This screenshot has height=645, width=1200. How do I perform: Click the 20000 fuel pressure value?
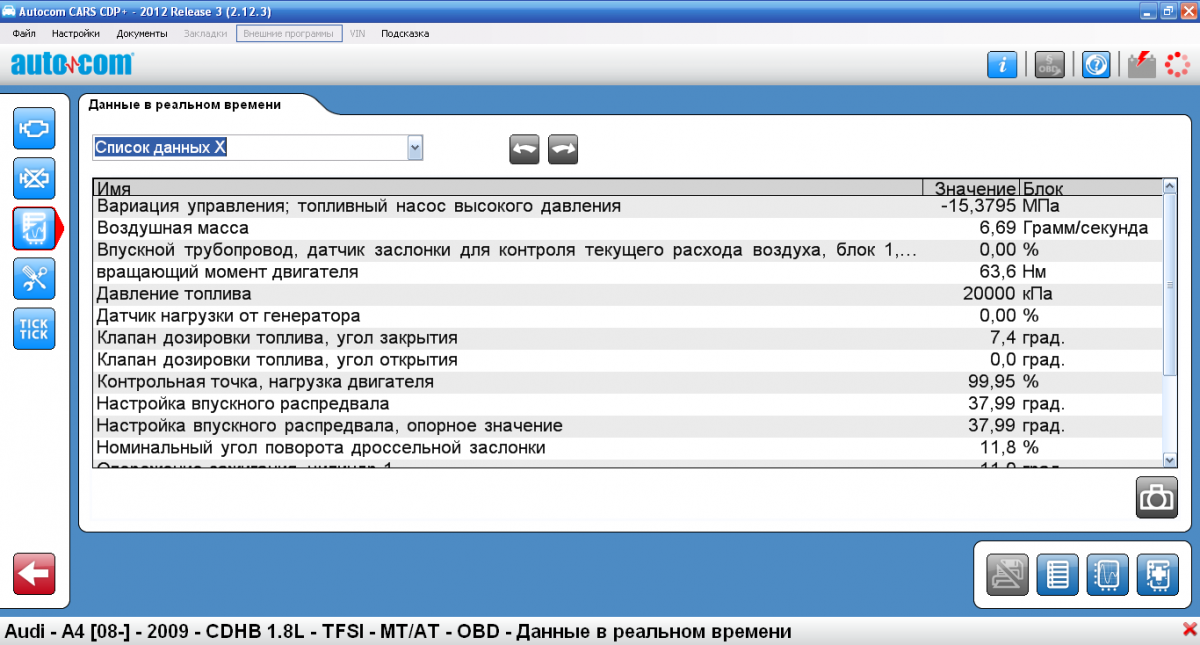tap(989, 294)
